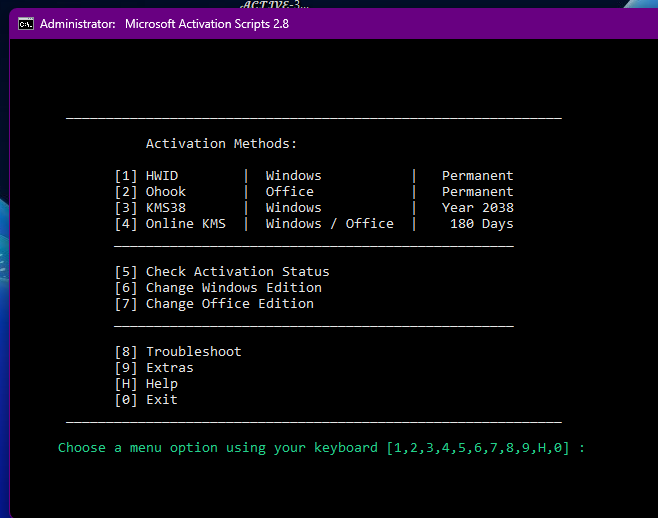Click '[7] Change Office Edition' line
Screen dimensions: 658x518
point(214,303)
